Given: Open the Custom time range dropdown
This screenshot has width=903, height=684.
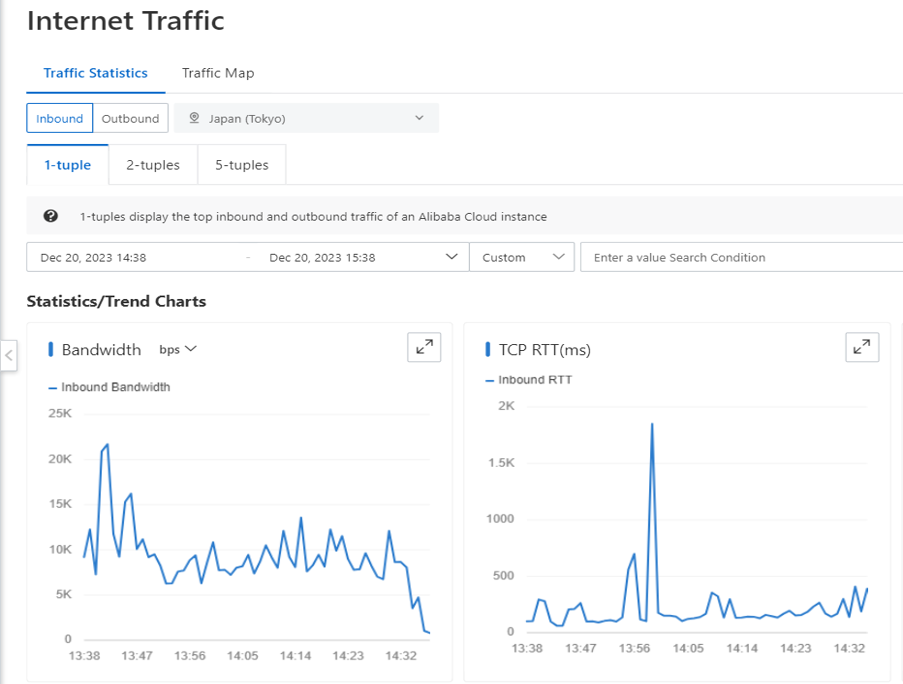Looking at the screenshot, I should 522,257.
